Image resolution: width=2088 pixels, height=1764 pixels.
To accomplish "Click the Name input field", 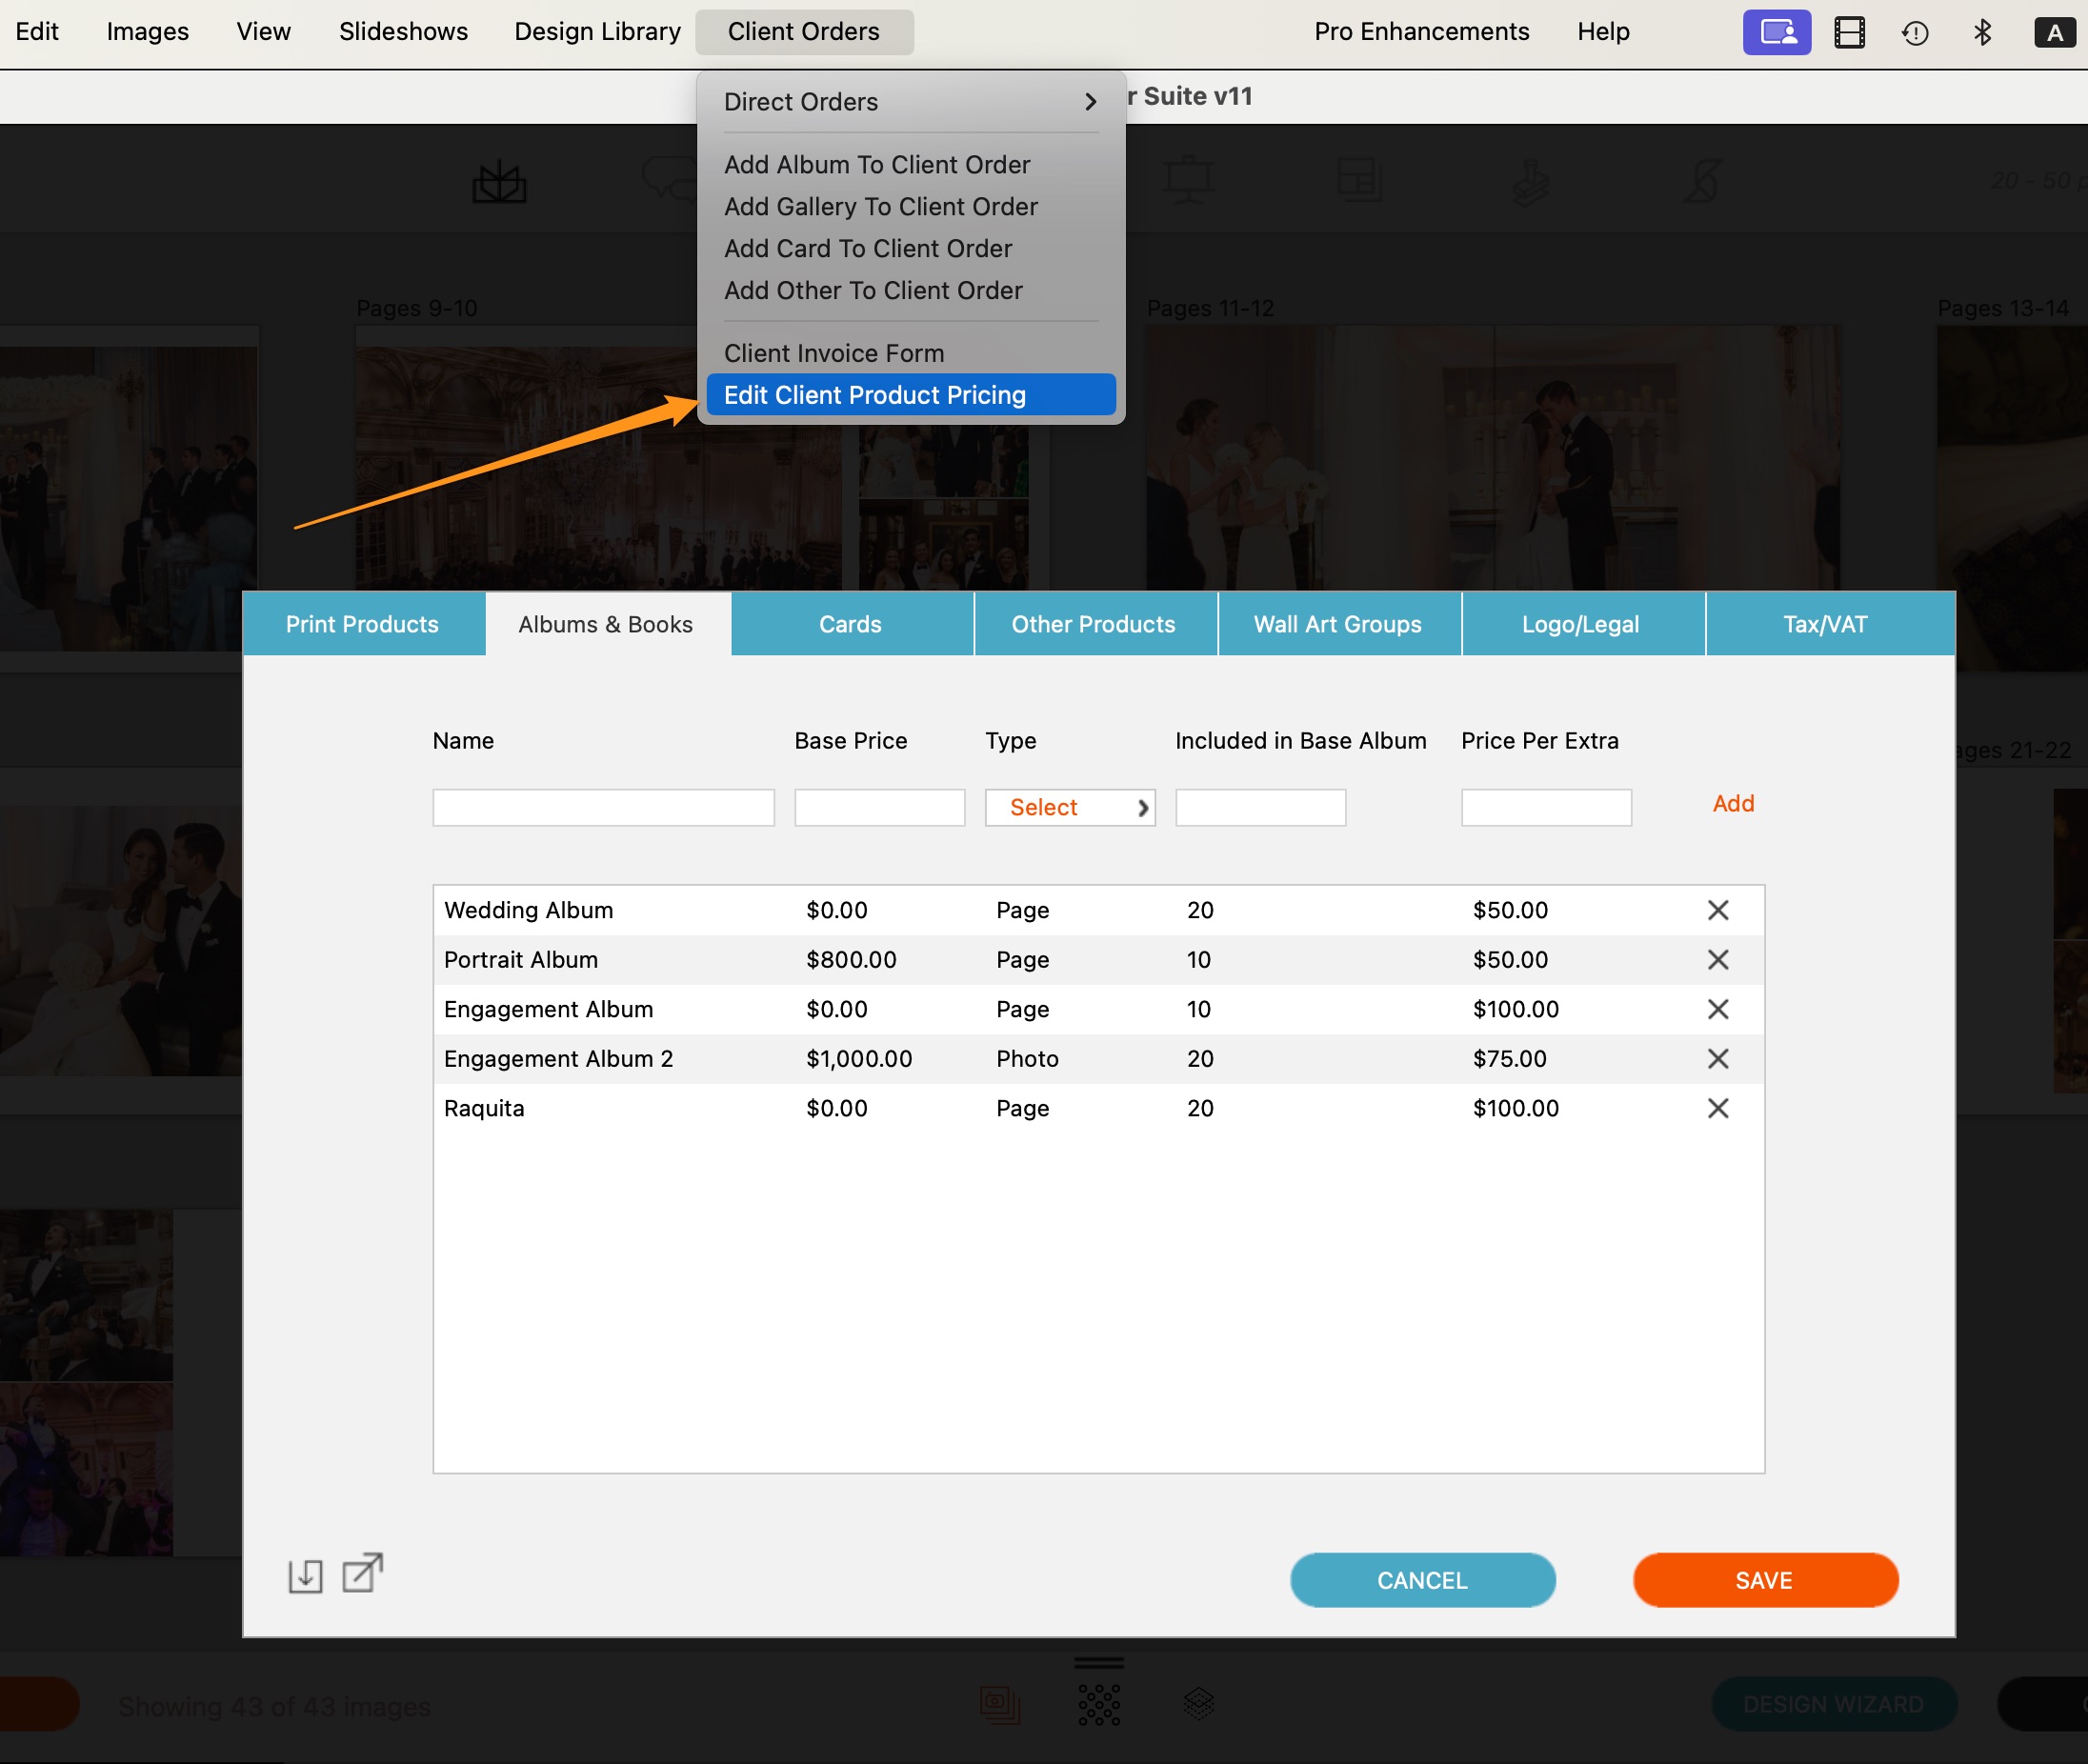I will (603, 807).
